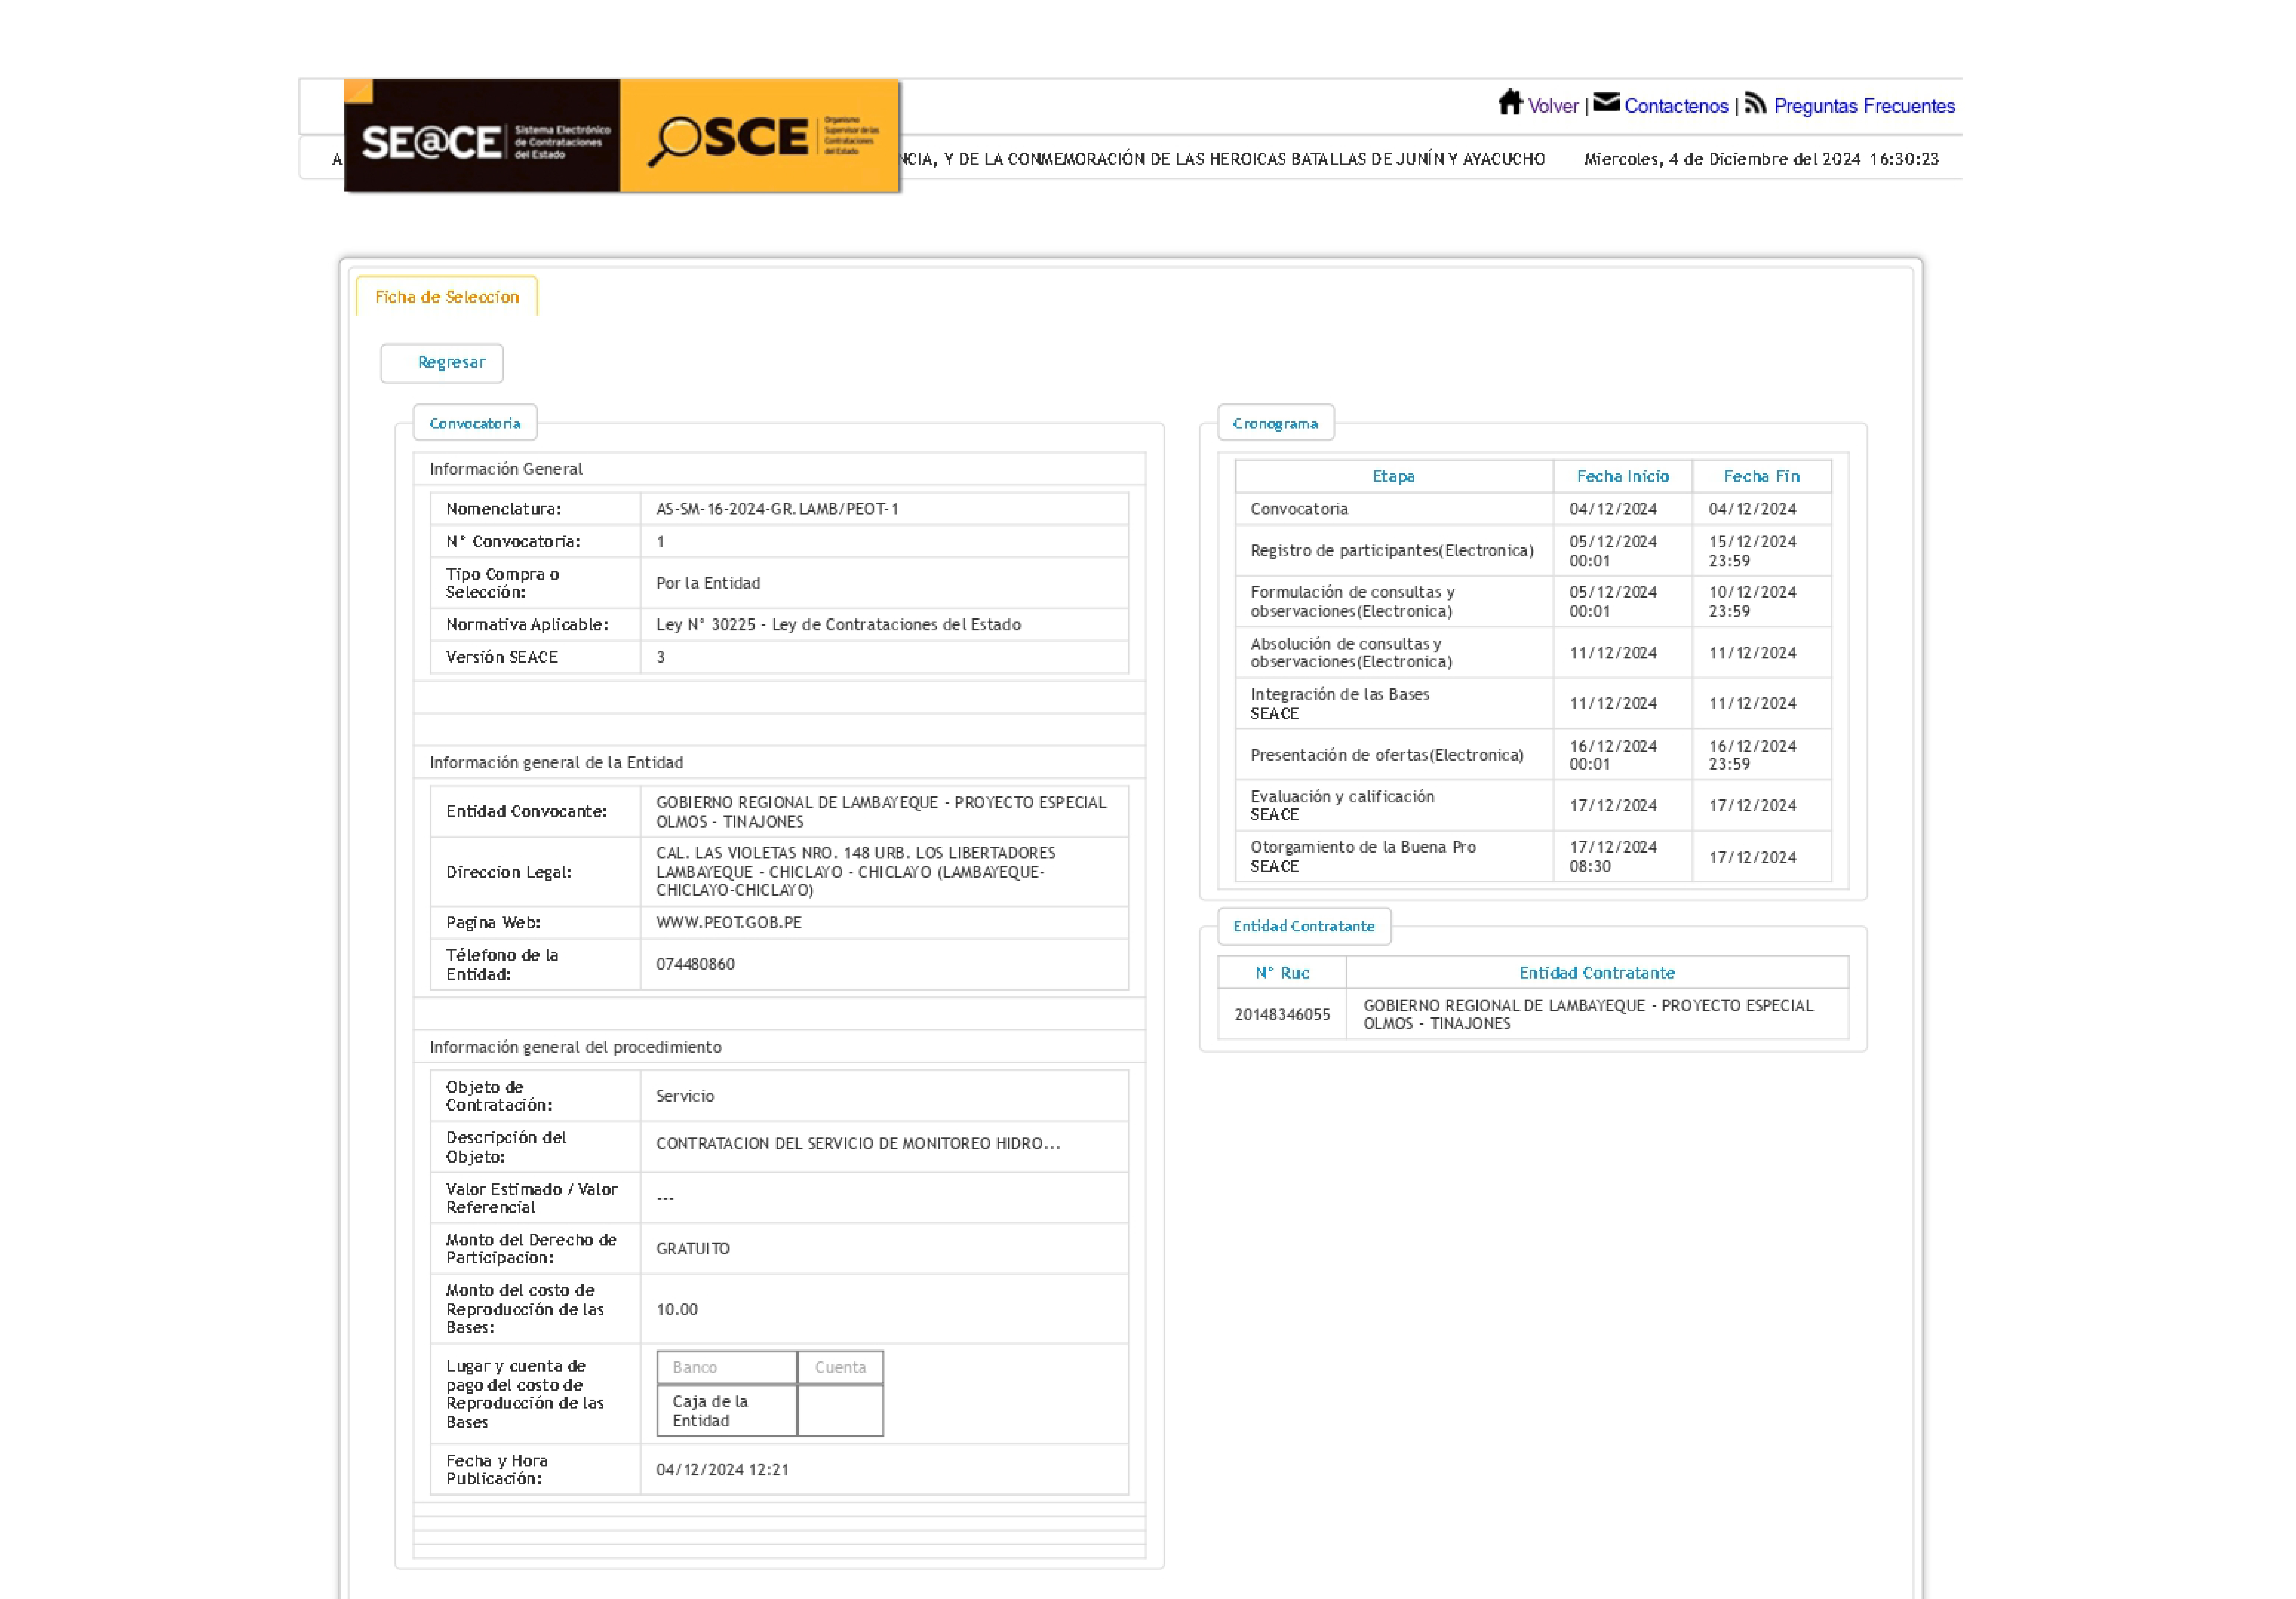Click the N° Convocatoria label
The width and height of the screenshot is (2296, 1599).
(513, 542)
